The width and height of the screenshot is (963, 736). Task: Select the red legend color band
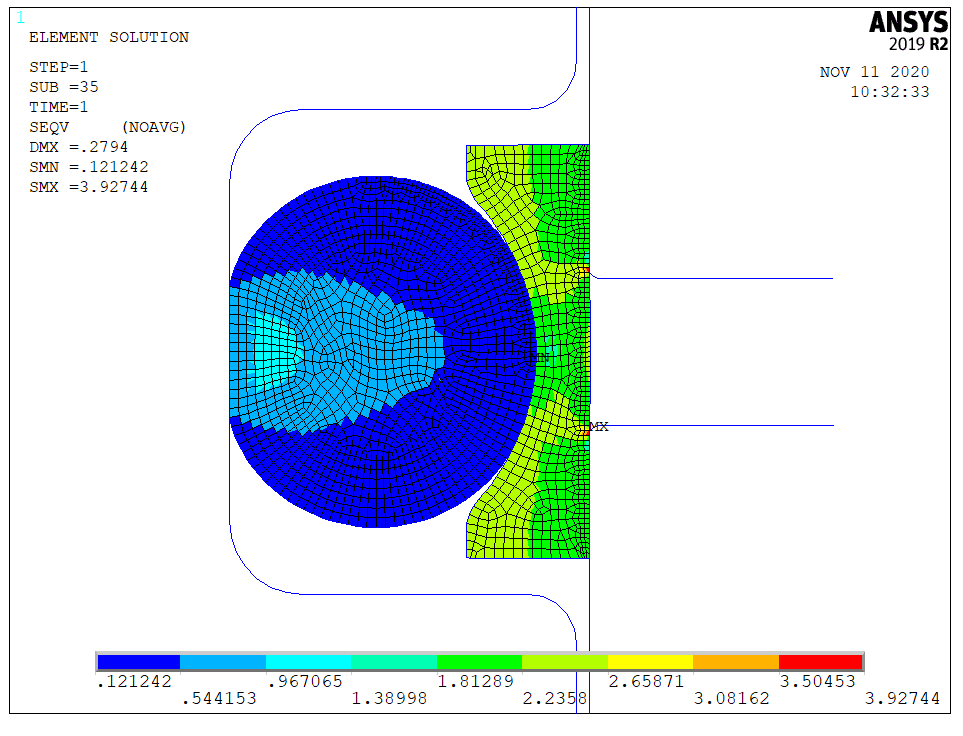pyautogui.click(x=820, y=662)
